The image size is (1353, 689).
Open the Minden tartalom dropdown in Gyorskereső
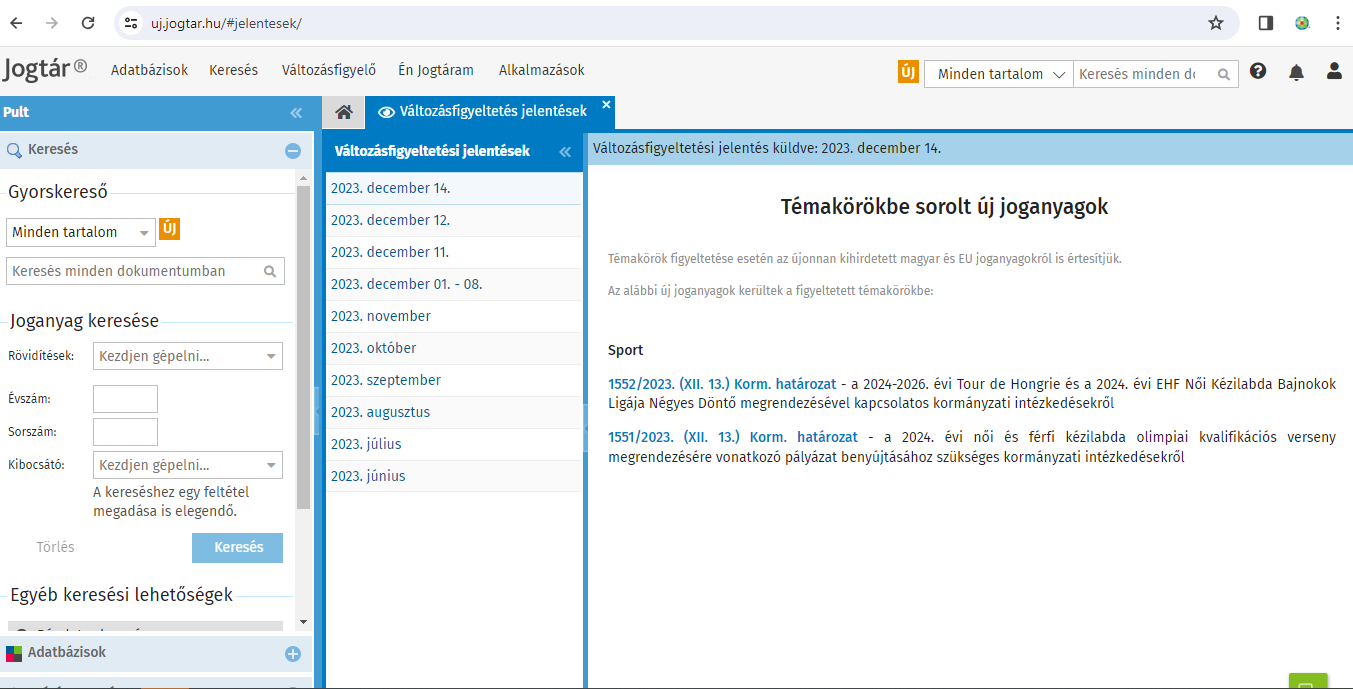point(81,232)
